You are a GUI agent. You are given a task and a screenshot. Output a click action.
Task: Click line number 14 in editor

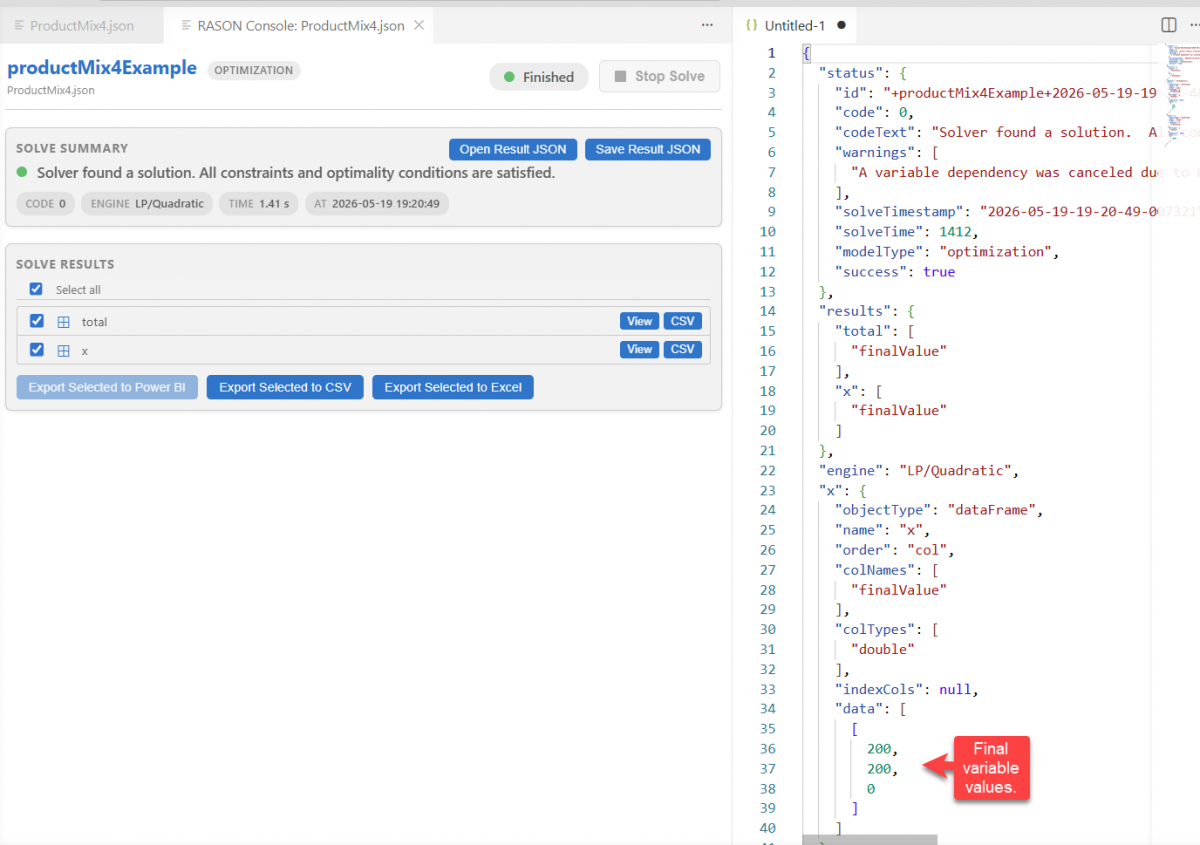767,311
